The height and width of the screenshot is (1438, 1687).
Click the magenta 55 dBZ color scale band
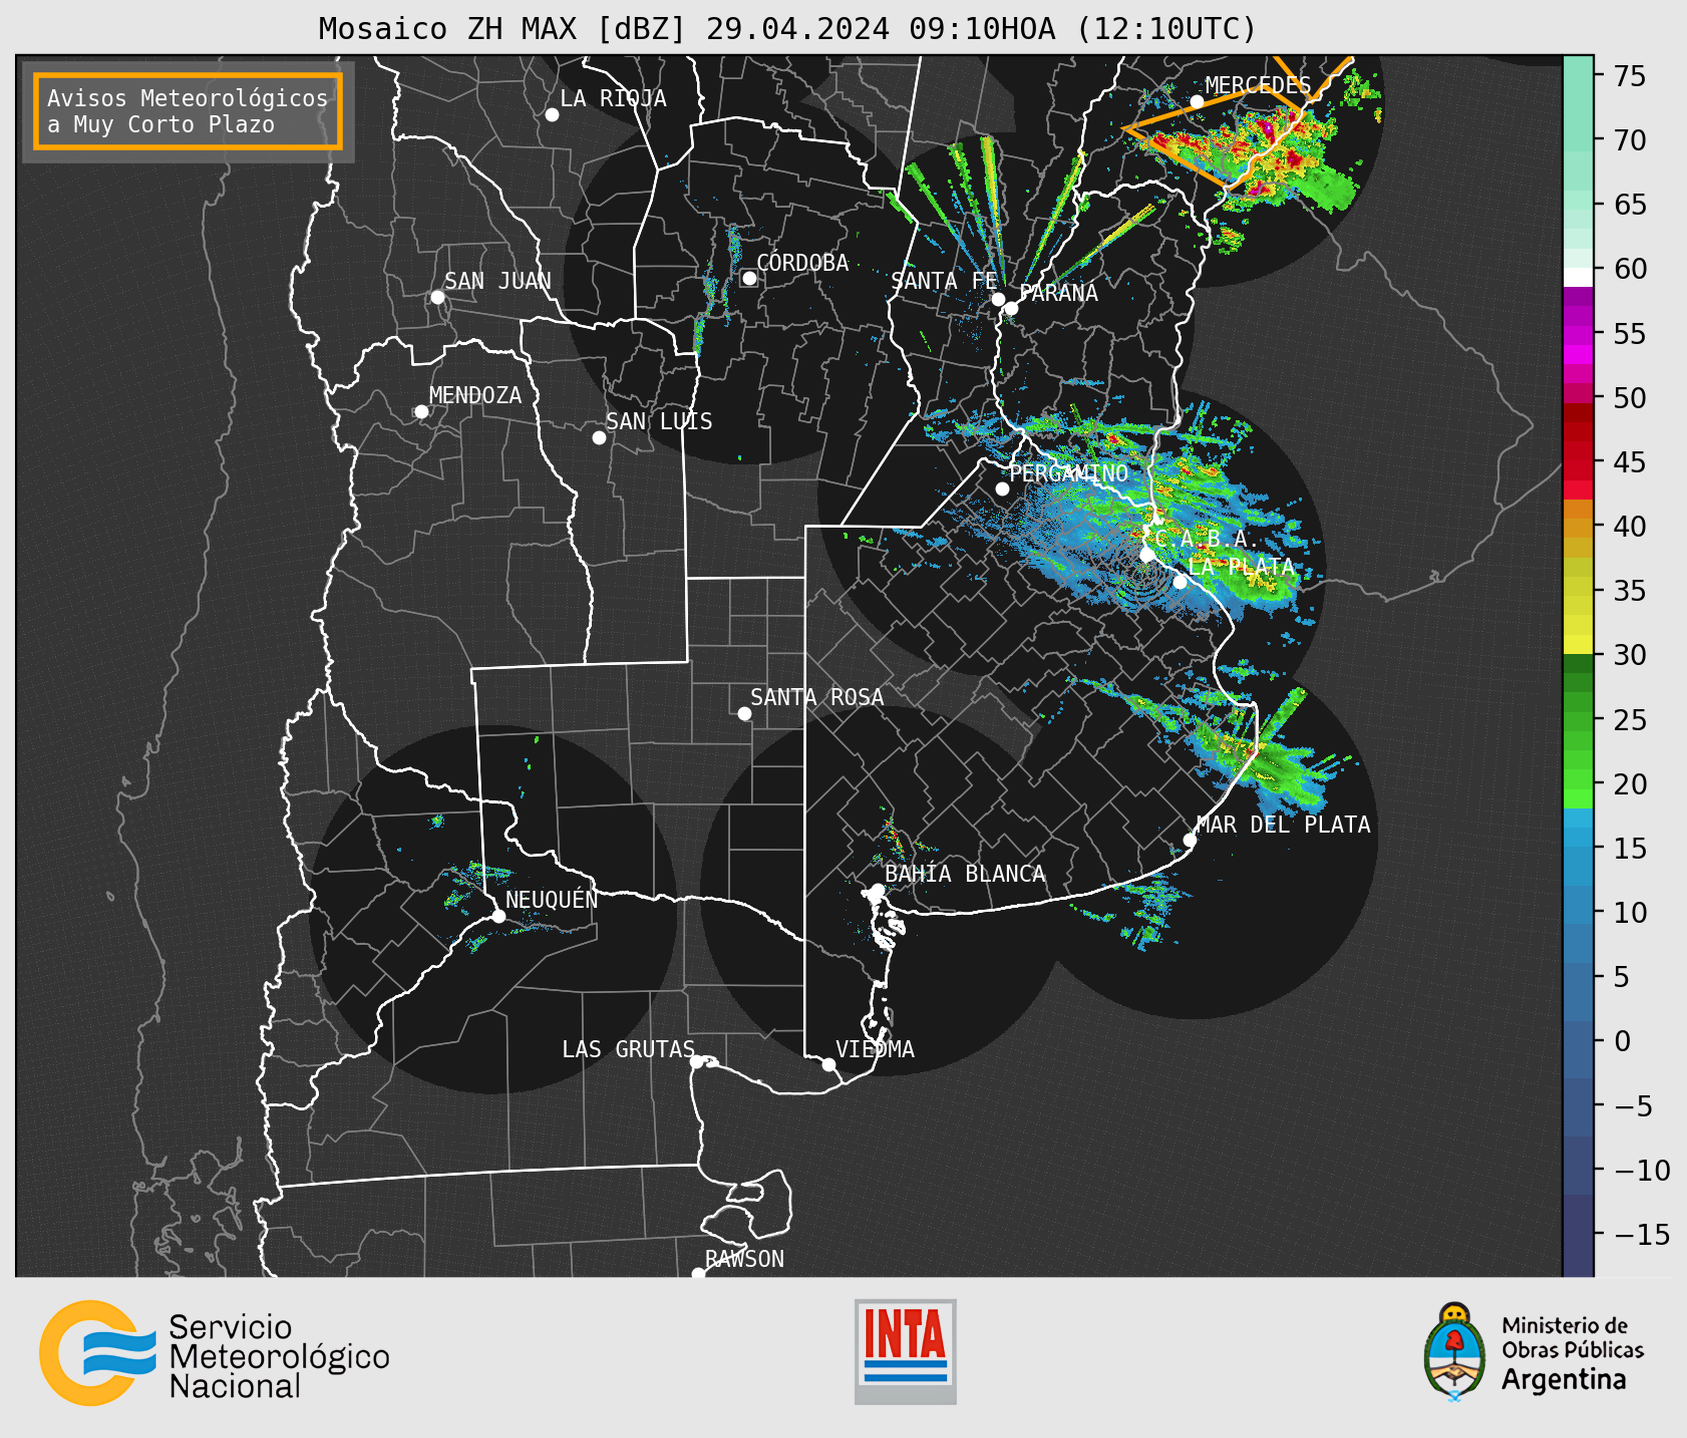pyautogui.click(x=1578, y=333)
